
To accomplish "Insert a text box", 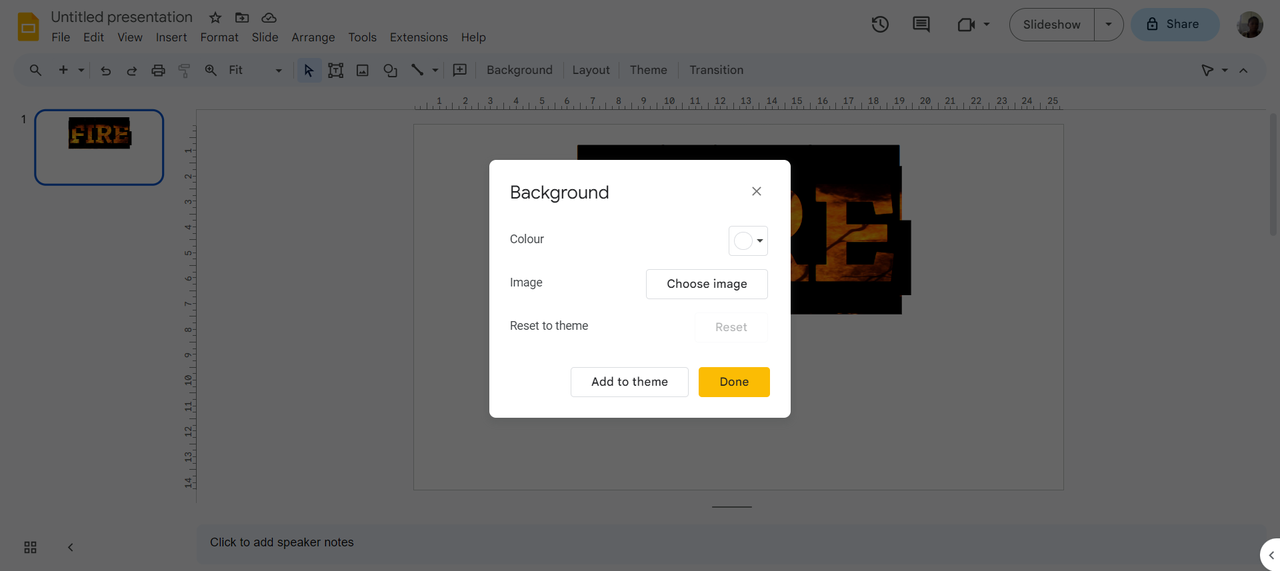I will tap(336, 70).
